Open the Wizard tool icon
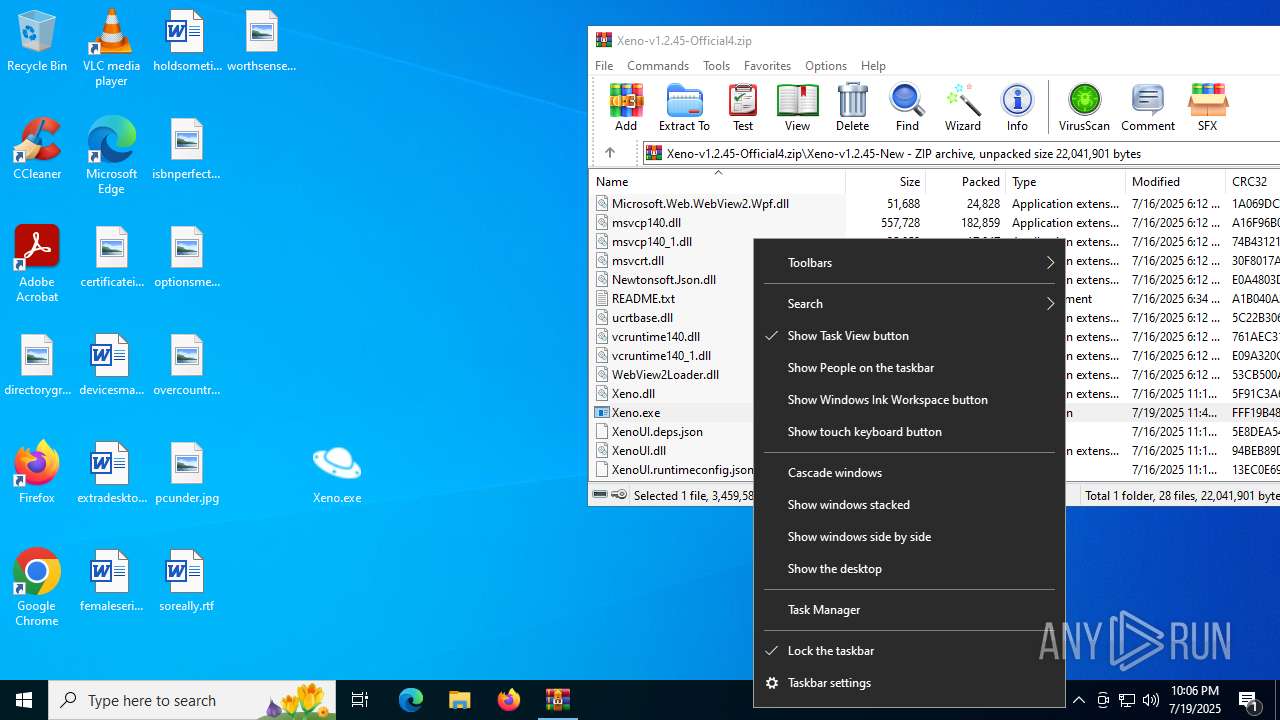Screen dimensions: 1280x720 point(963,107)
